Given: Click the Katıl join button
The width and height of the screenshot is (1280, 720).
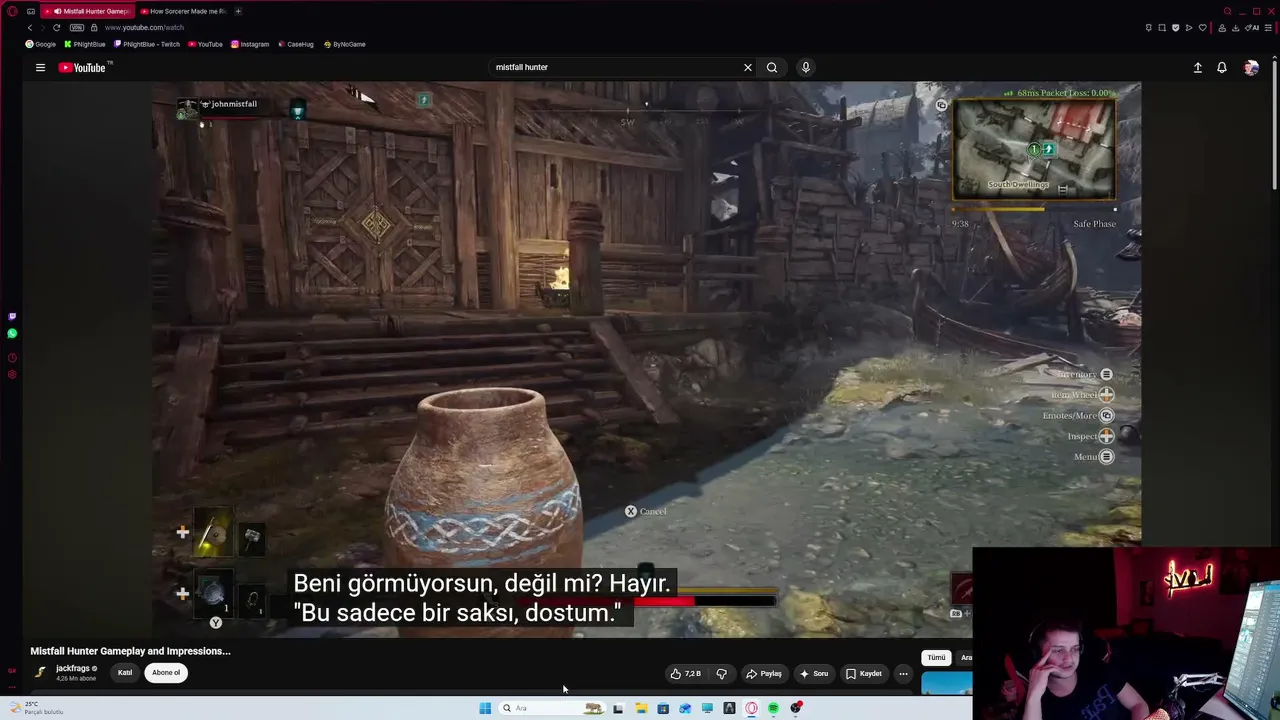Looking at the screenshot, I should [125, 672].
